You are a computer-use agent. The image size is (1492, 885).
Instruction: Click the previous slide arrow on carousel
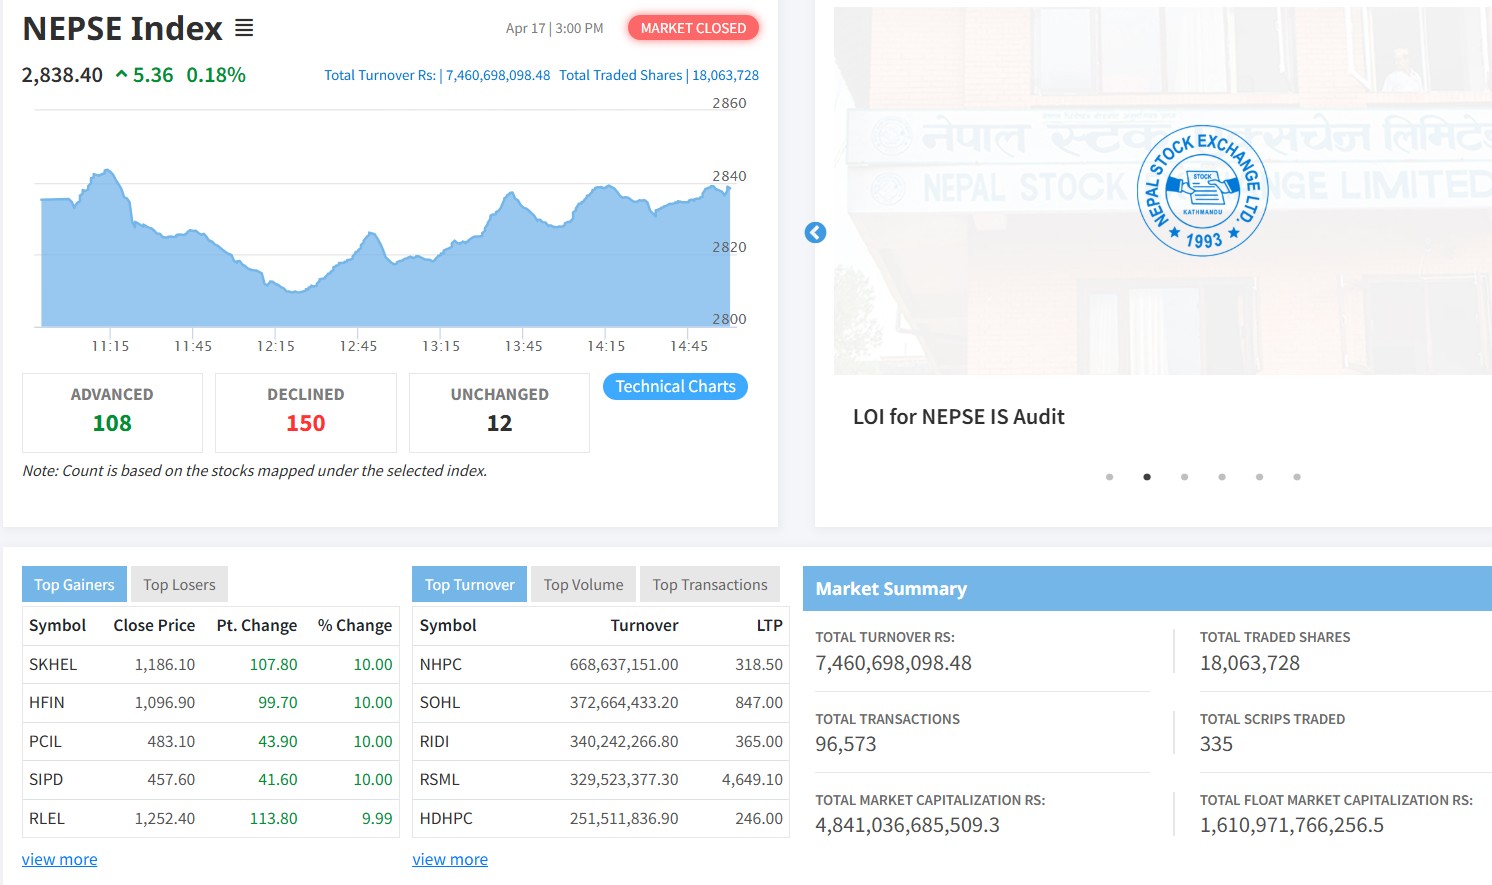(x=815, y=233)
